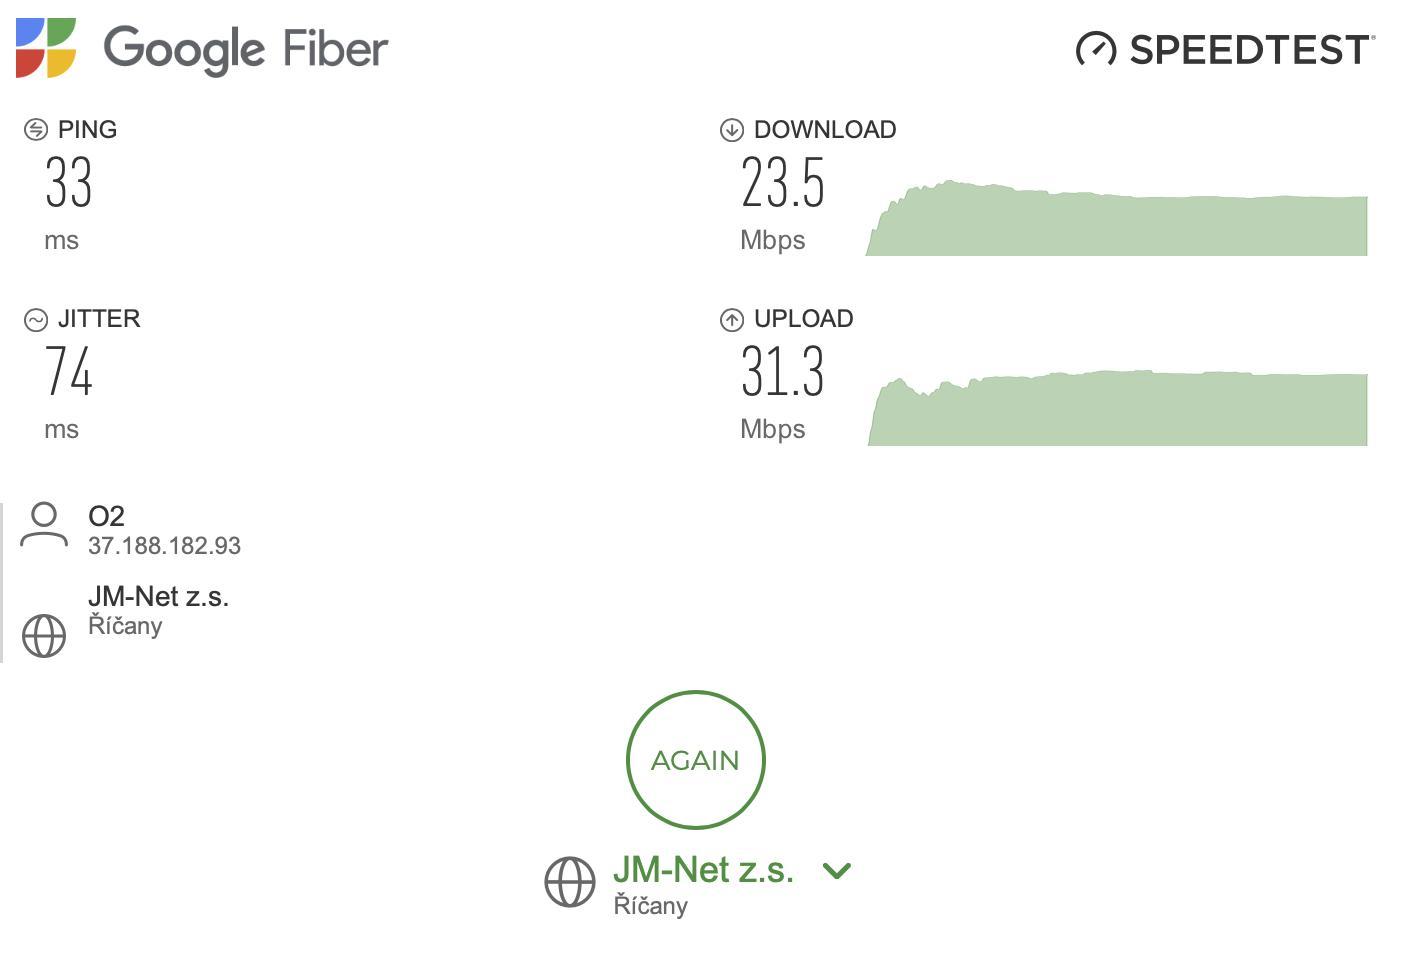This screenshot has height=958, width=1406.
Task: Click the jitter wave icon
Action: [36, 320]
